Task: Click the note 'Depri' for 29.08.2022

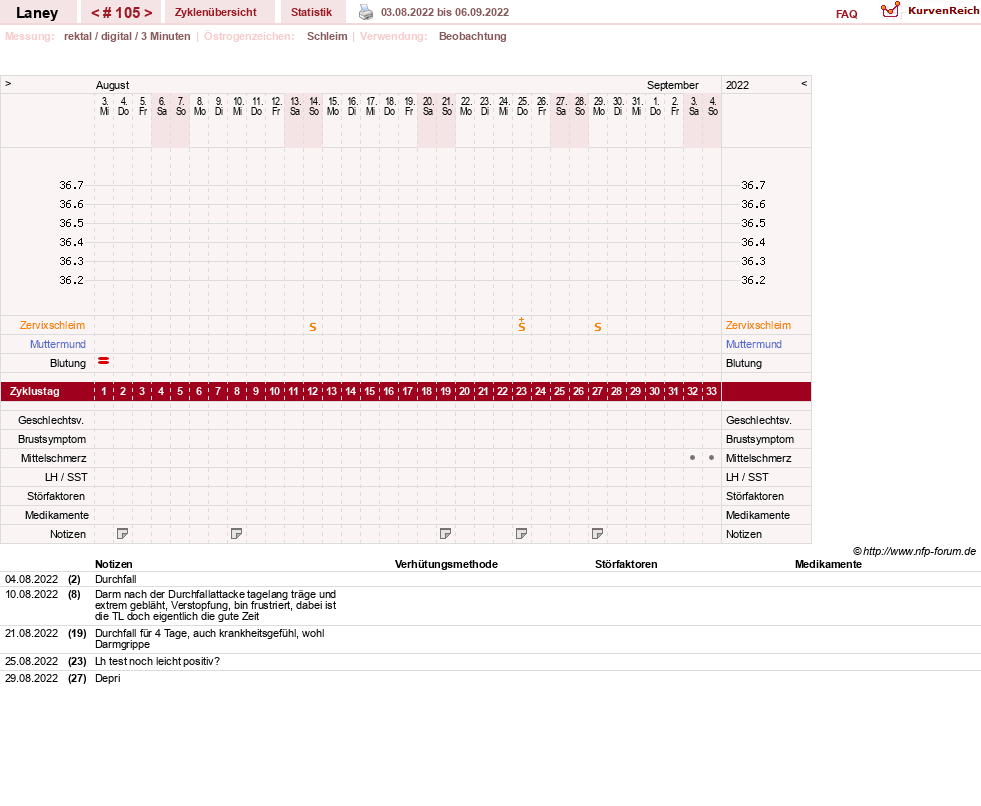Action: (108, 678)
